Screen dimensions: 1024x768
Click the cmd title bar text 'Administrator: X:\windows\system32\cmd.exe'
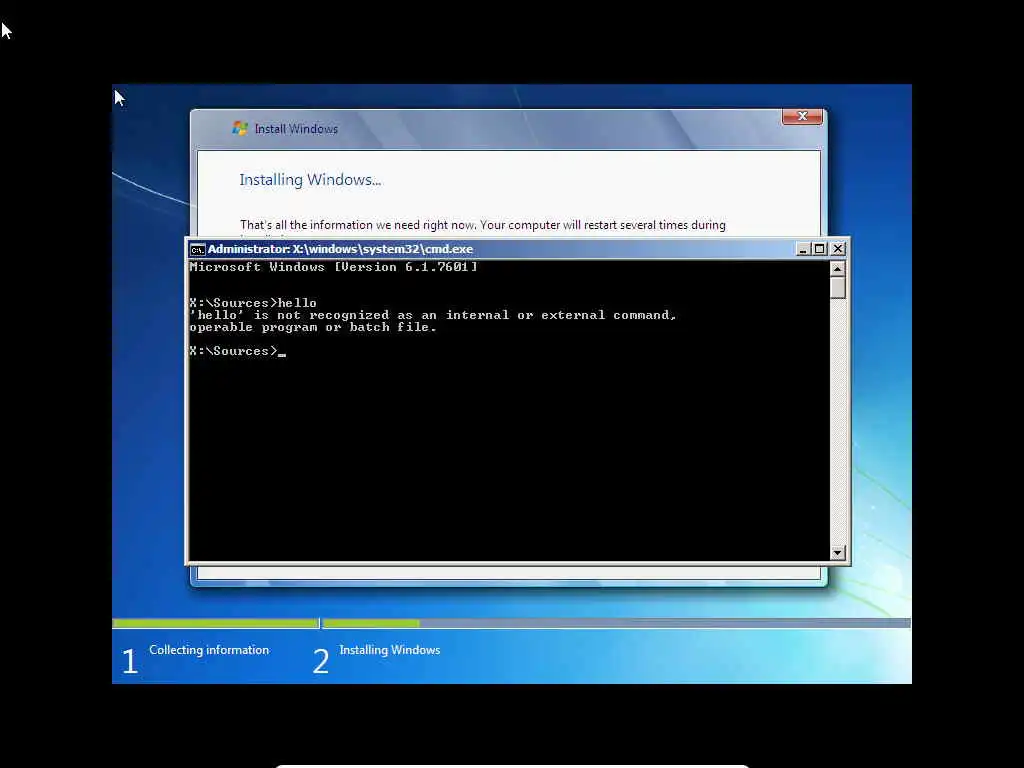click(x=340, y=249)
